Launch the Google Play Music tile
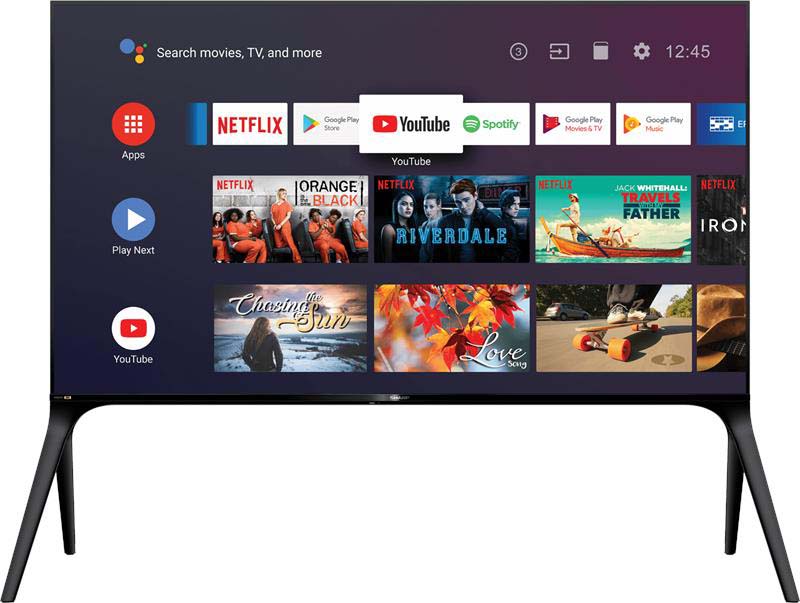Image resolution: width=800 pixels, height=603 pixels. pos(654,124)
